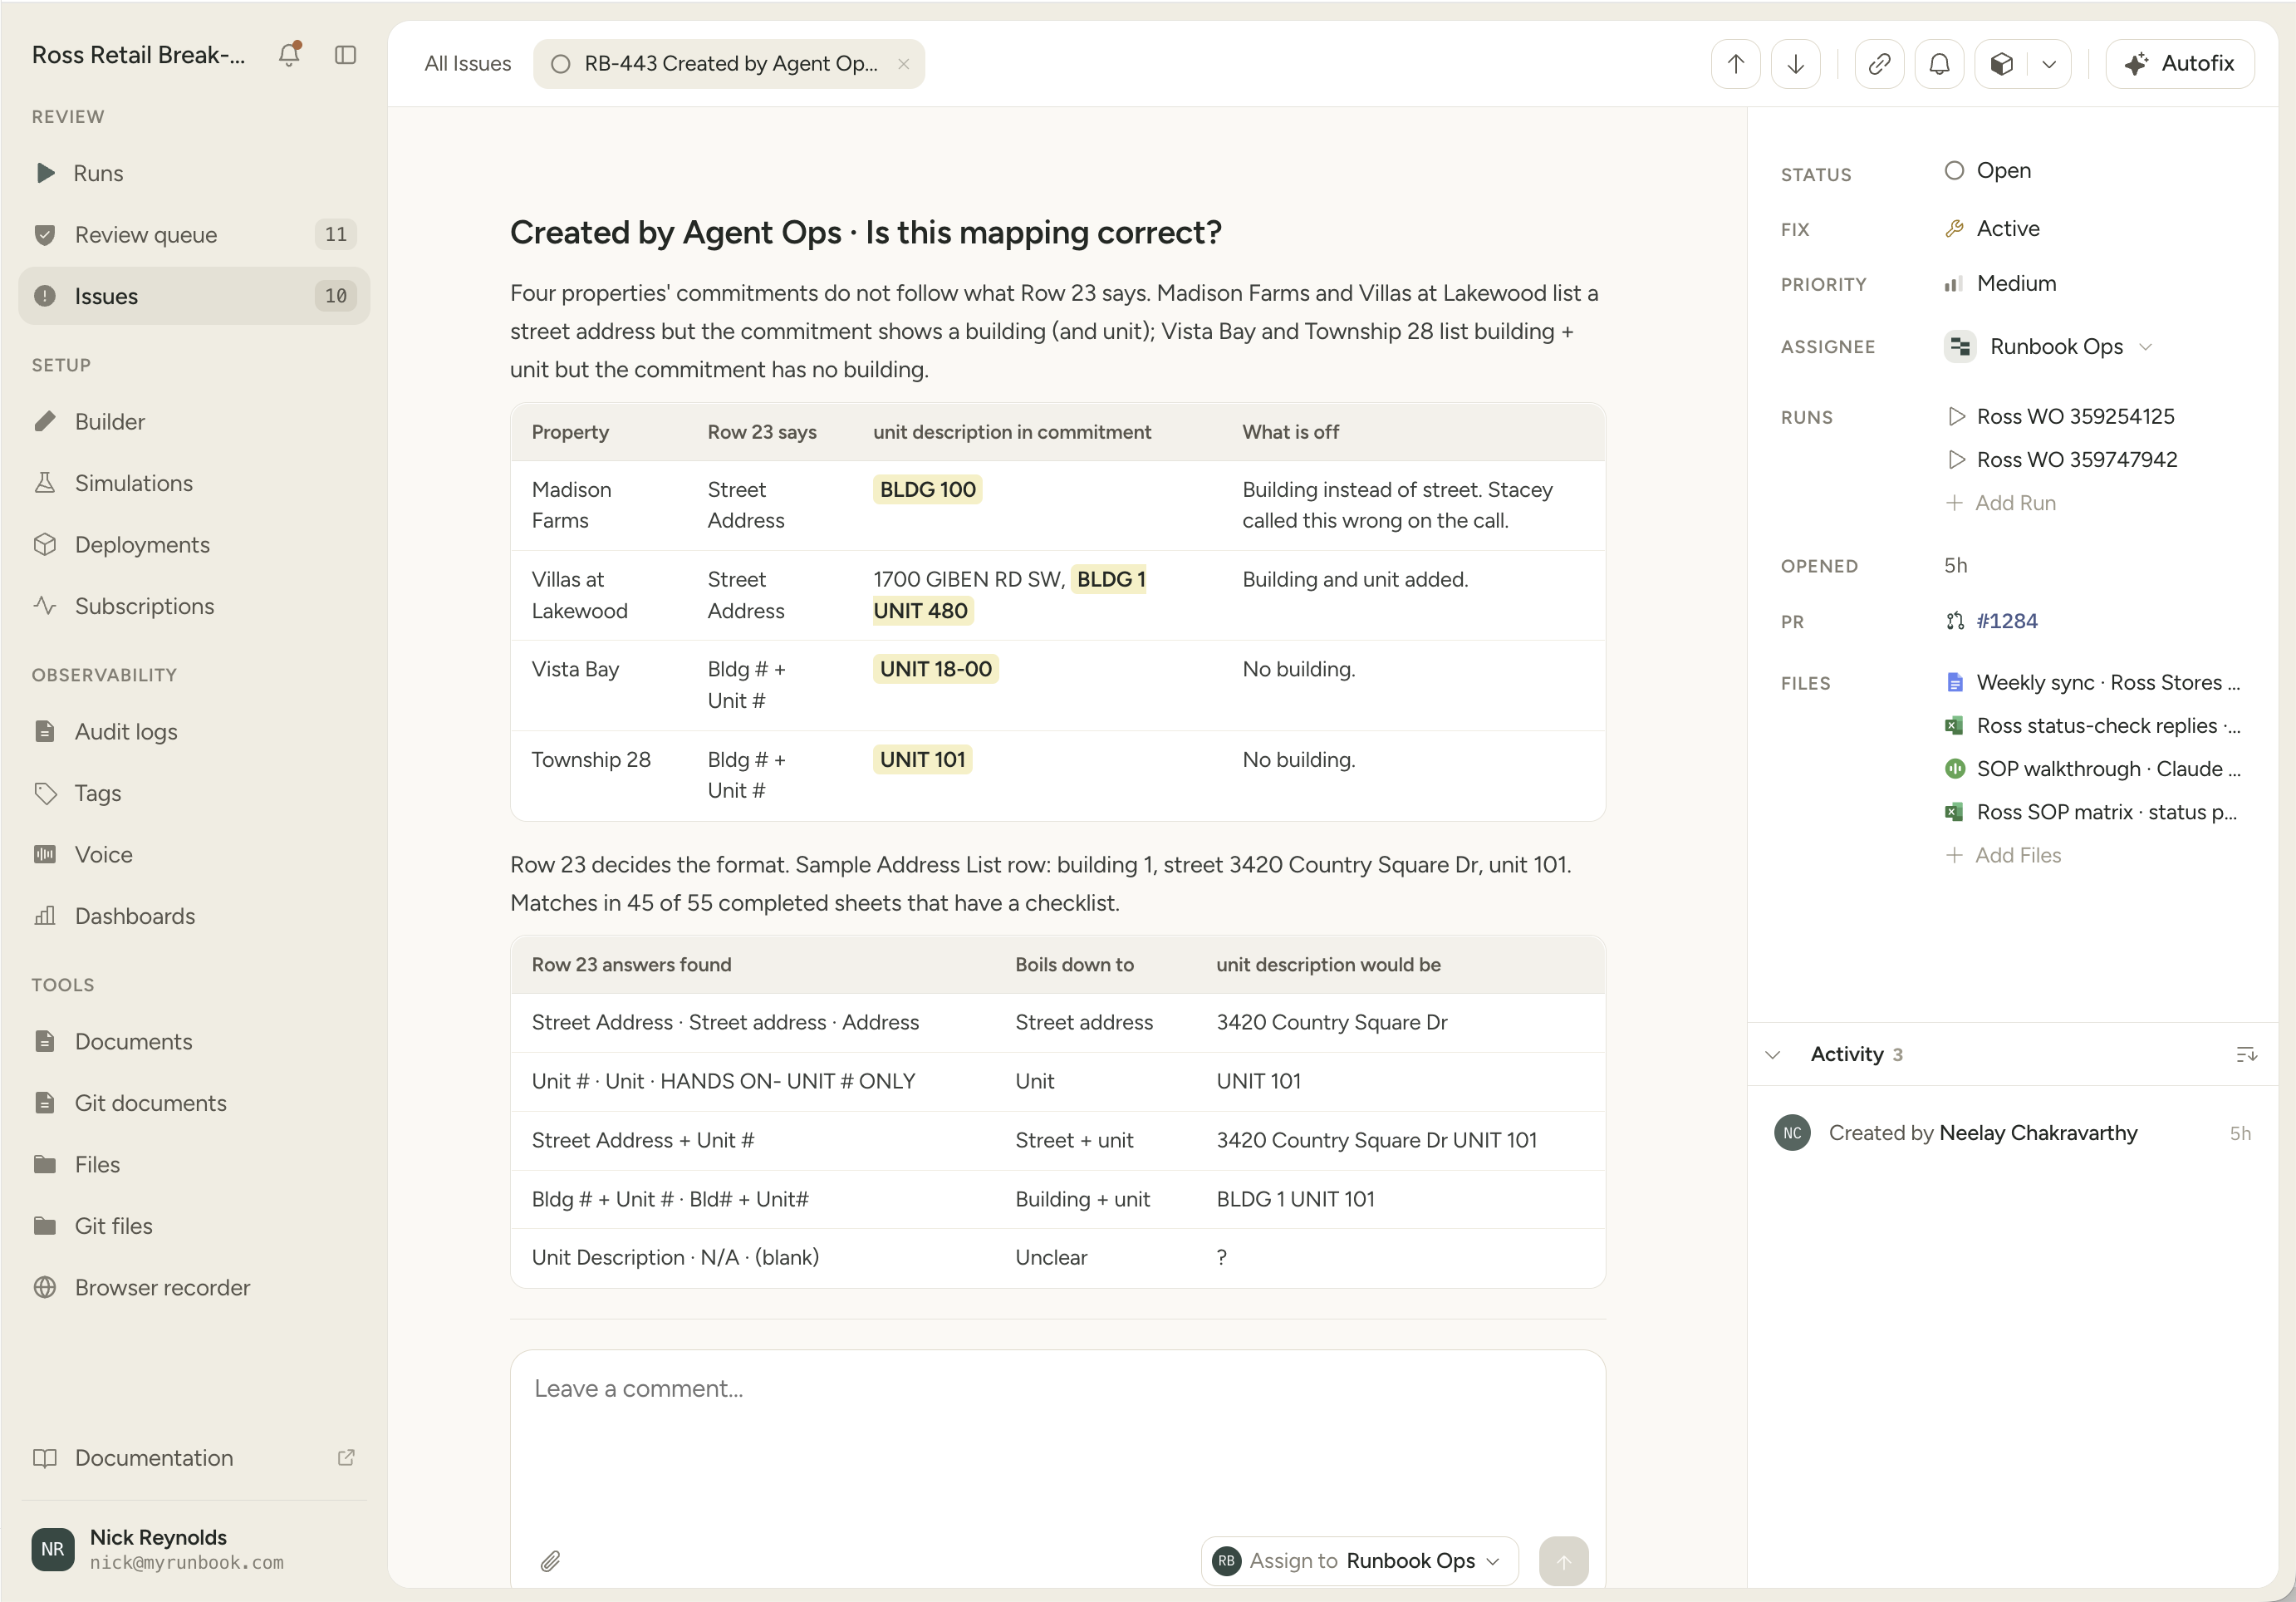Open Assign to Runbook Ops dropdown

pos(1359,1561)
